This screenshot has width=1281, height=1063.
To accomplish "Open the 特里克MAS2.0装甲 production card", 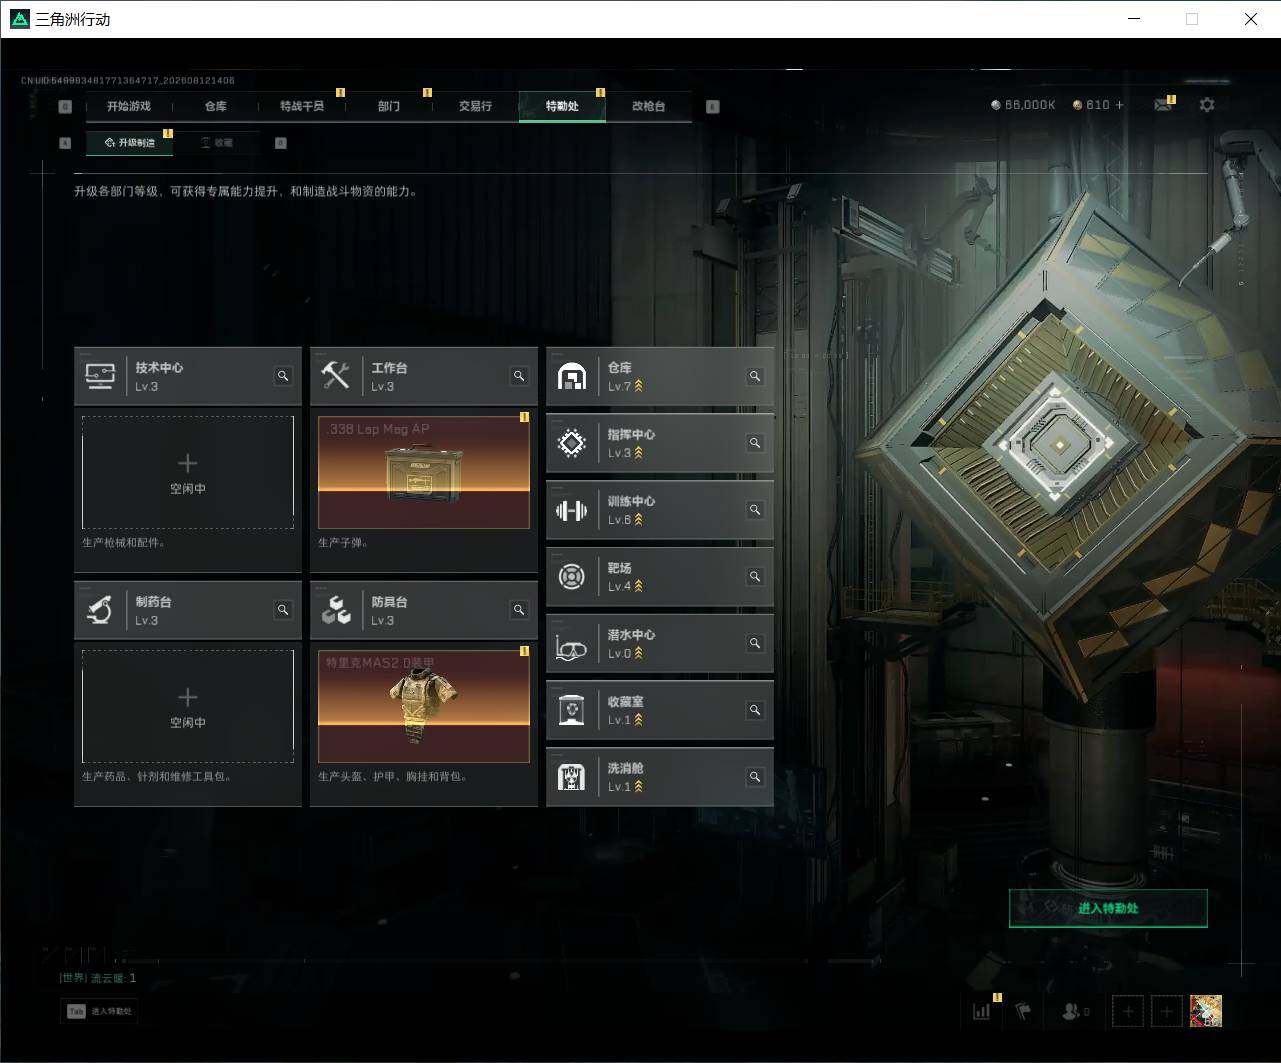I will (424, 706).
